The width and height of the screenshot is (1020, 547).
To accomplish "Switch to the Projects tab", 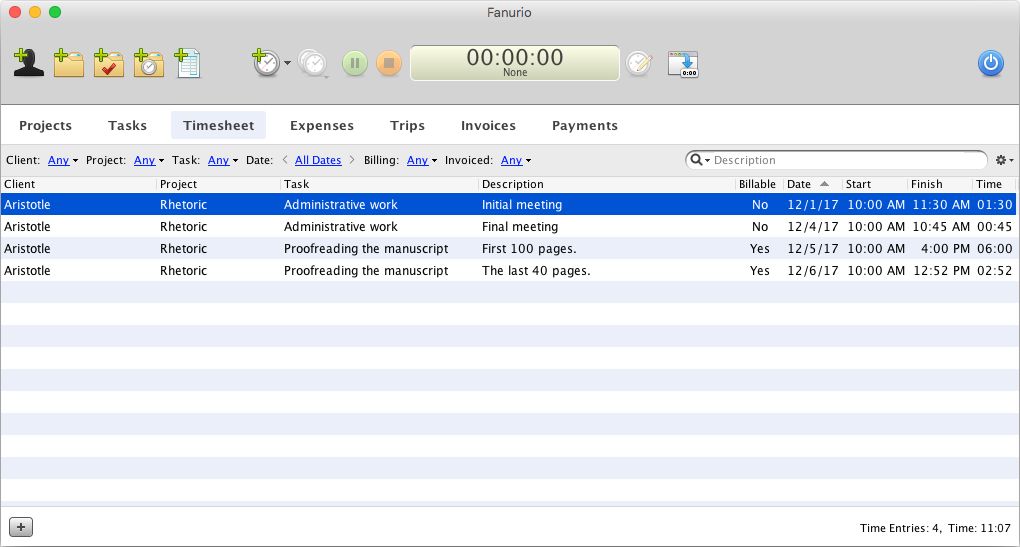I will pyautogui.click(x=46, y=126).
